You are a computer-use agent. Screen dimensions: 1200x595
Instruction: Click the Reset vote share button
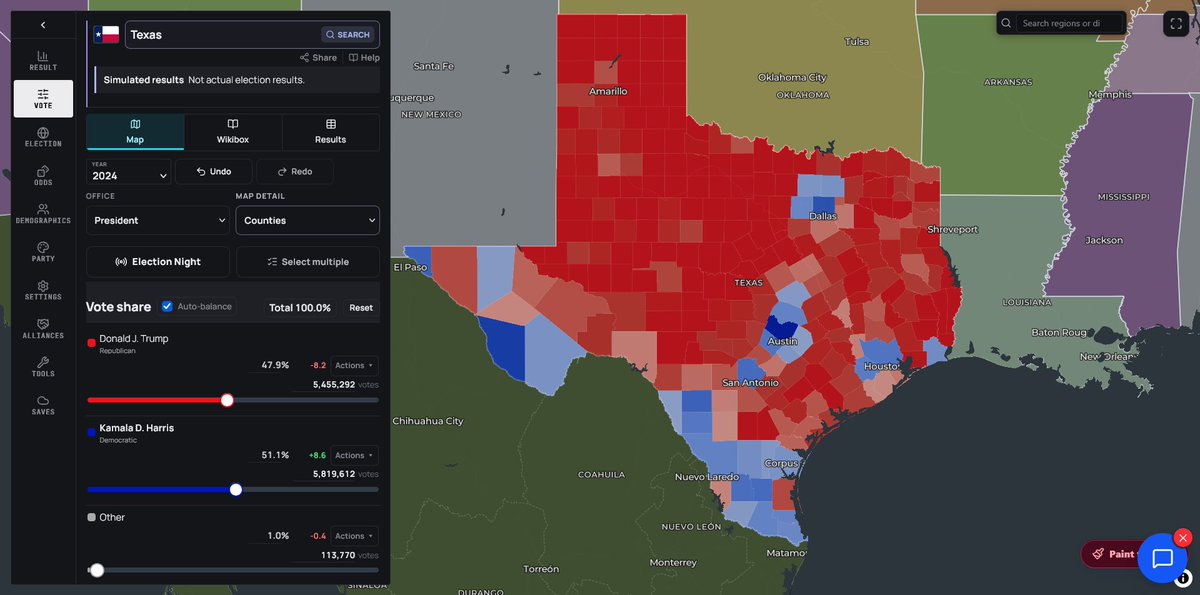tap(361, 308)
